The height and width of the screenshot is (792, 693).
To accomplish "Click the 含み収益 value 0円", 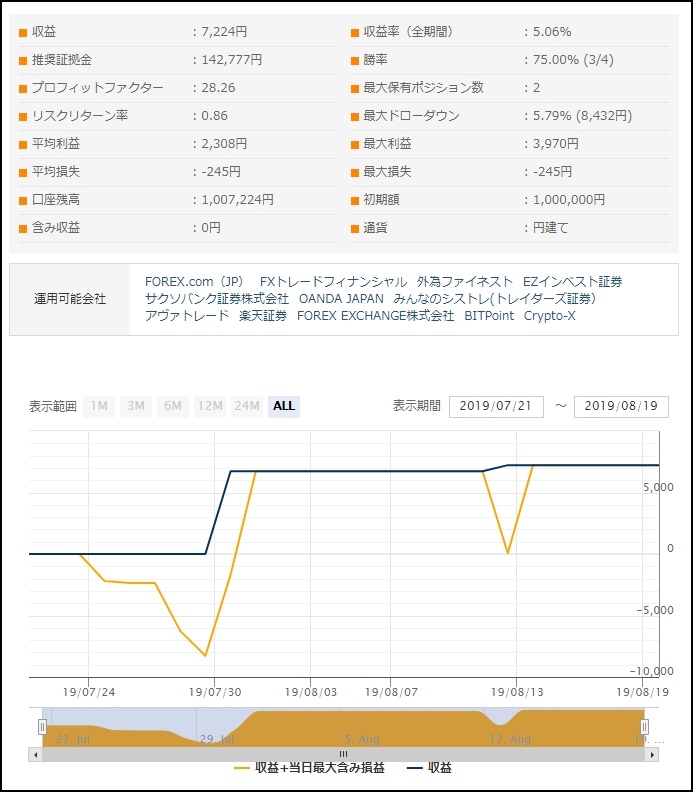I will 211,228.
